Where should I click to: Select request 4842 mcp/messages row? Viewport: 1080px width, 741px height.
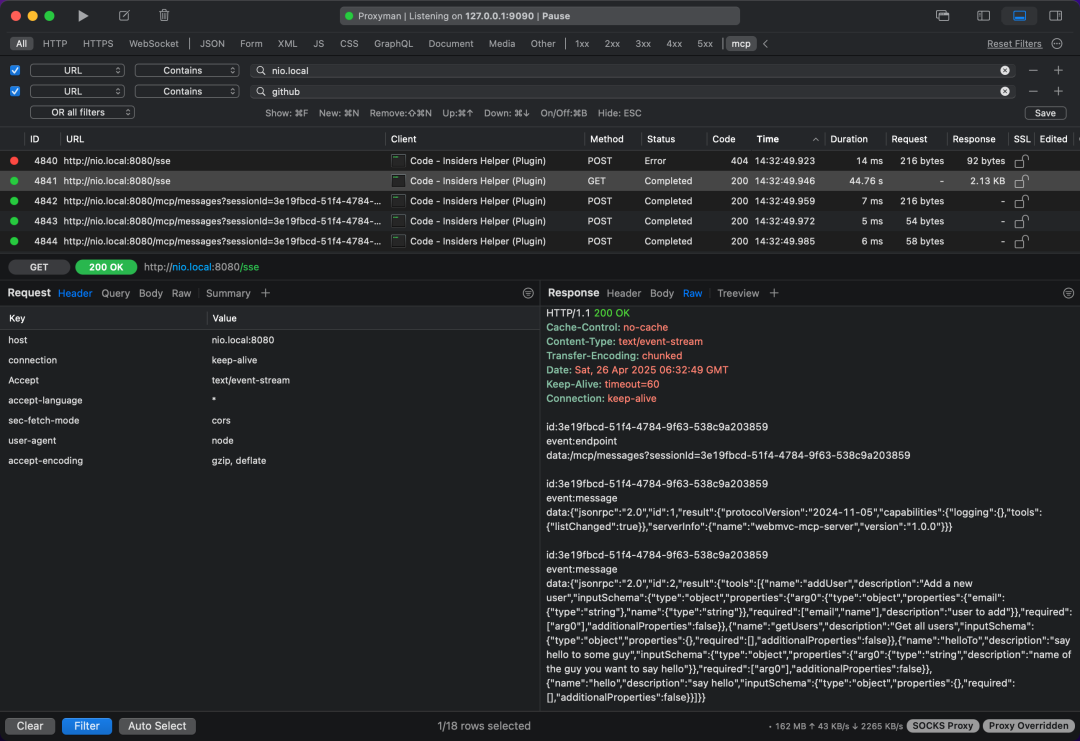click(x=220, y=201)
